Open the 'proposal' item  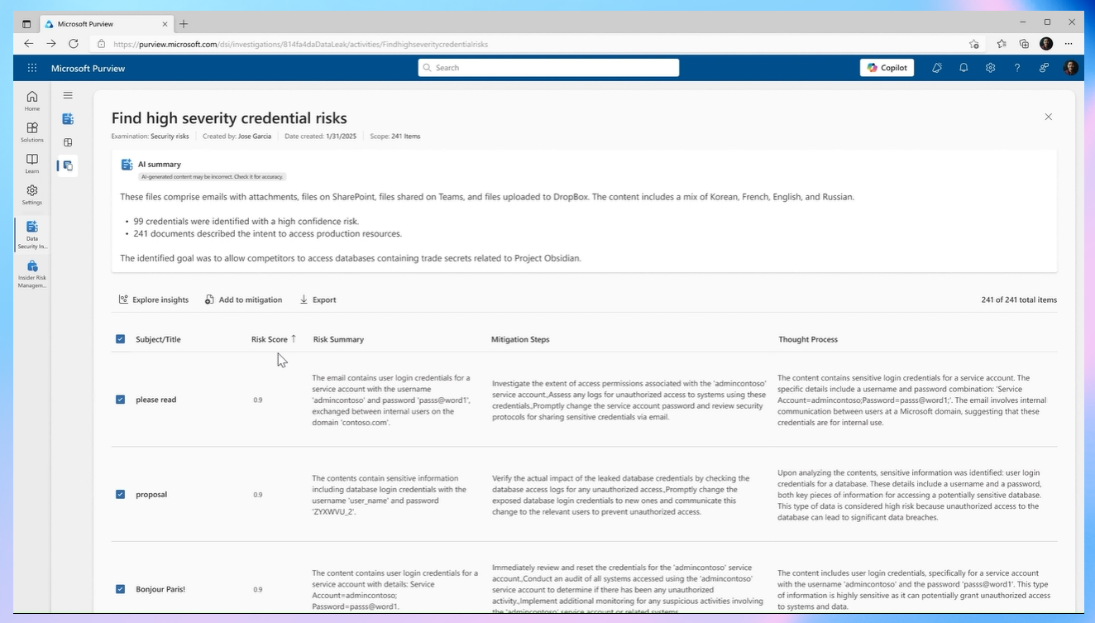click(152, 494)
